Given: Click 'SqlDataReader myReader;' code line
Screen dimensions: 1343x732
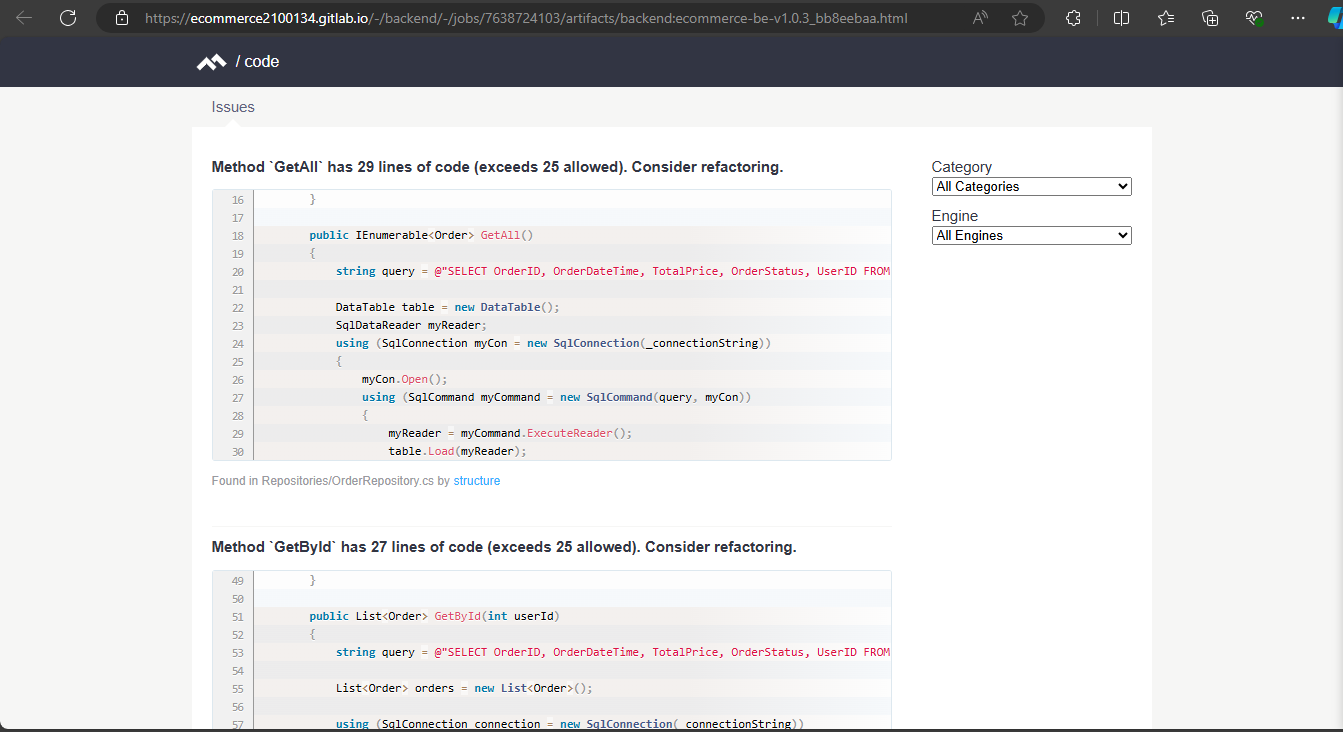Looking at the screenshot, I should 411,325.
